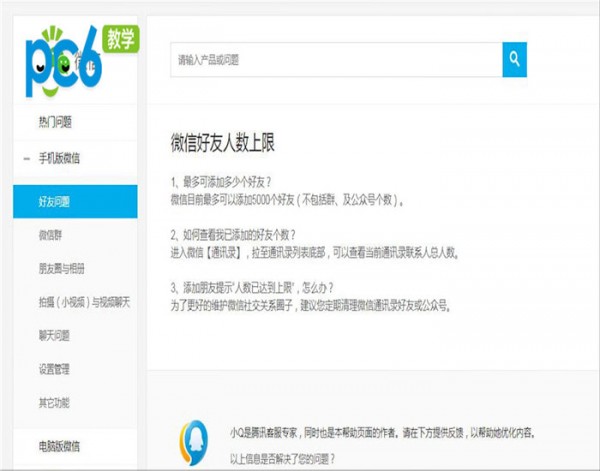Viewport: 600px width, 471px height.
Task: Open the 微信群 sidebar item
Action: 50,235
